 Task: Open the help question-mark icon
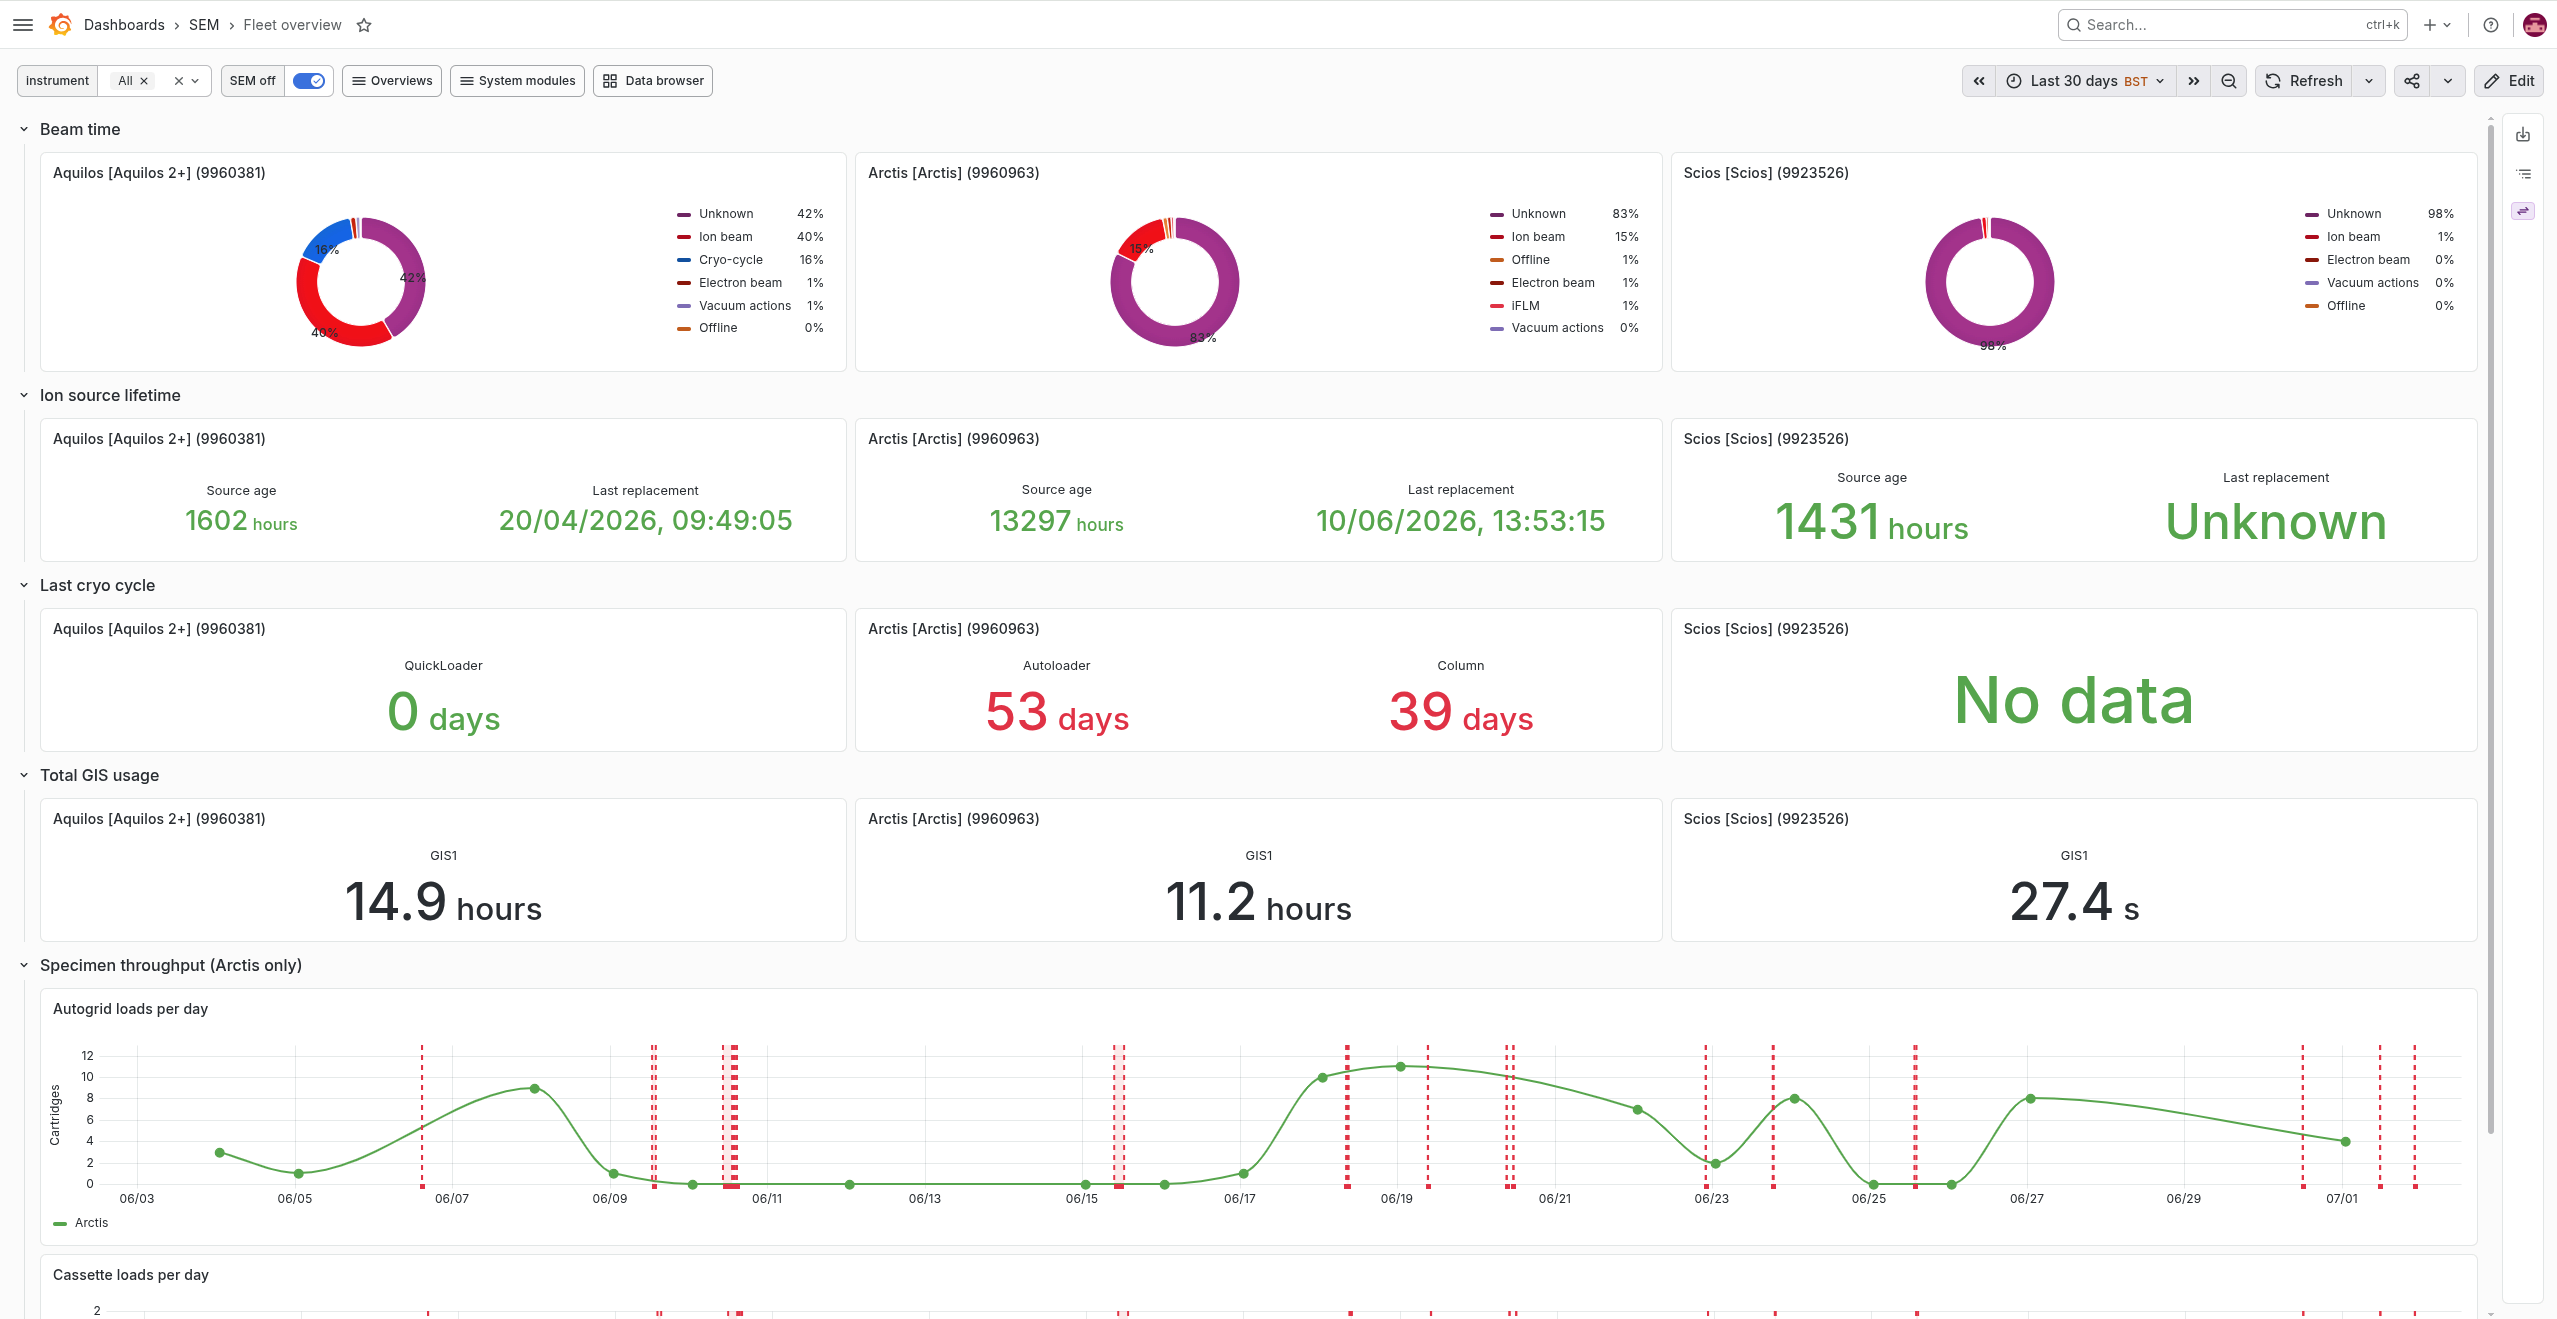click(x=2491, y=25)
